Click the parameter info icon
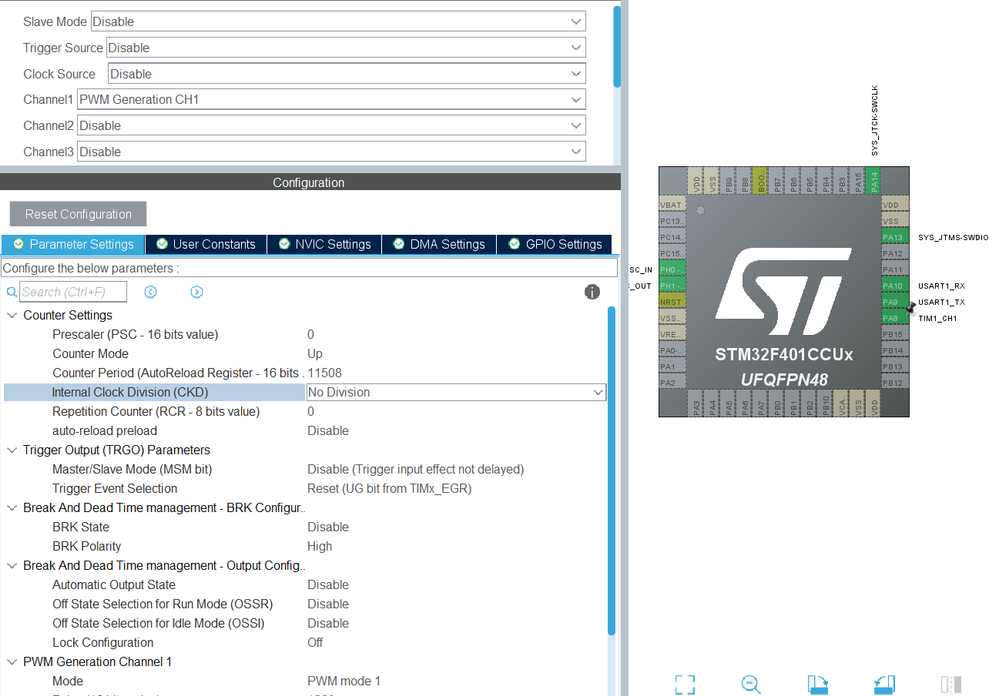Viewport: 999px width, 696px height. click(x=592, y=292)
